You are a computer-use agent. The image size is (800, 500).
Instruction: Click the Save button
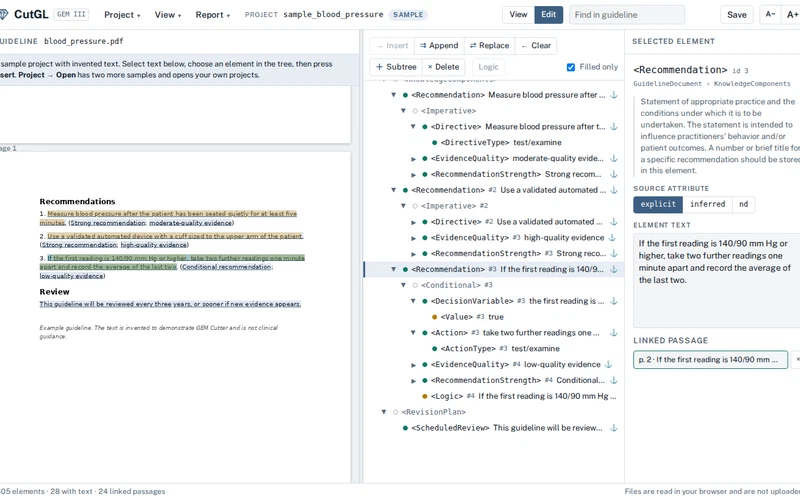coord(736,15)
